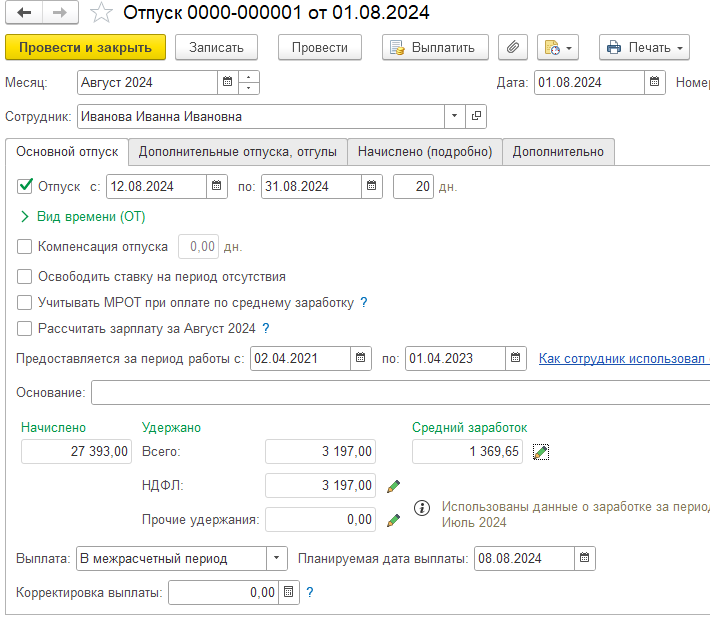
Task: Open the create-based-on document dropdown icon
Action: tap(558, 47)
